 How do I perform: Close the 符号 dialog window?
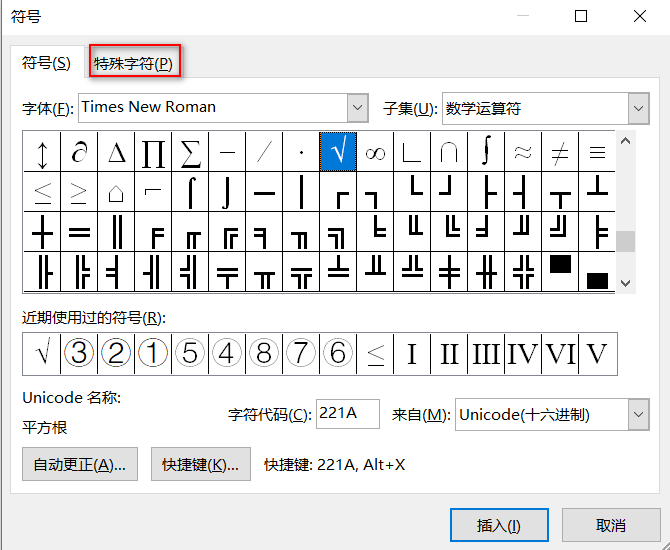tap(640, 16)
